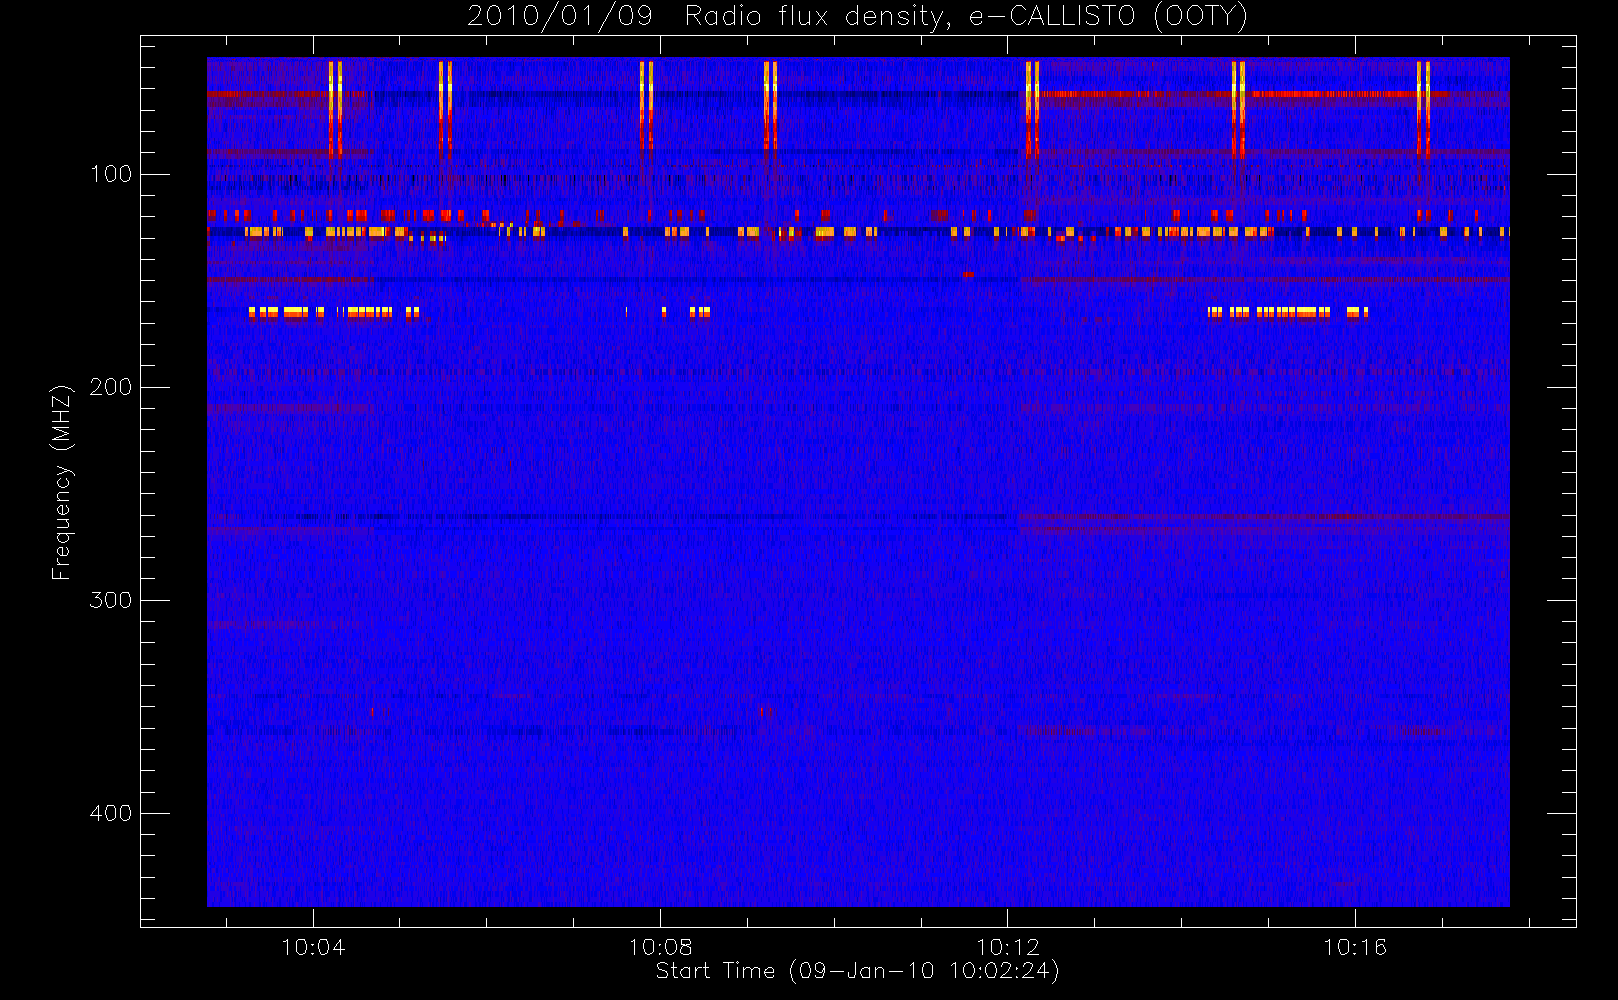
Task: Click the 10:16 time tick label
Action: pyautogui.click(x=1355, y=947)
